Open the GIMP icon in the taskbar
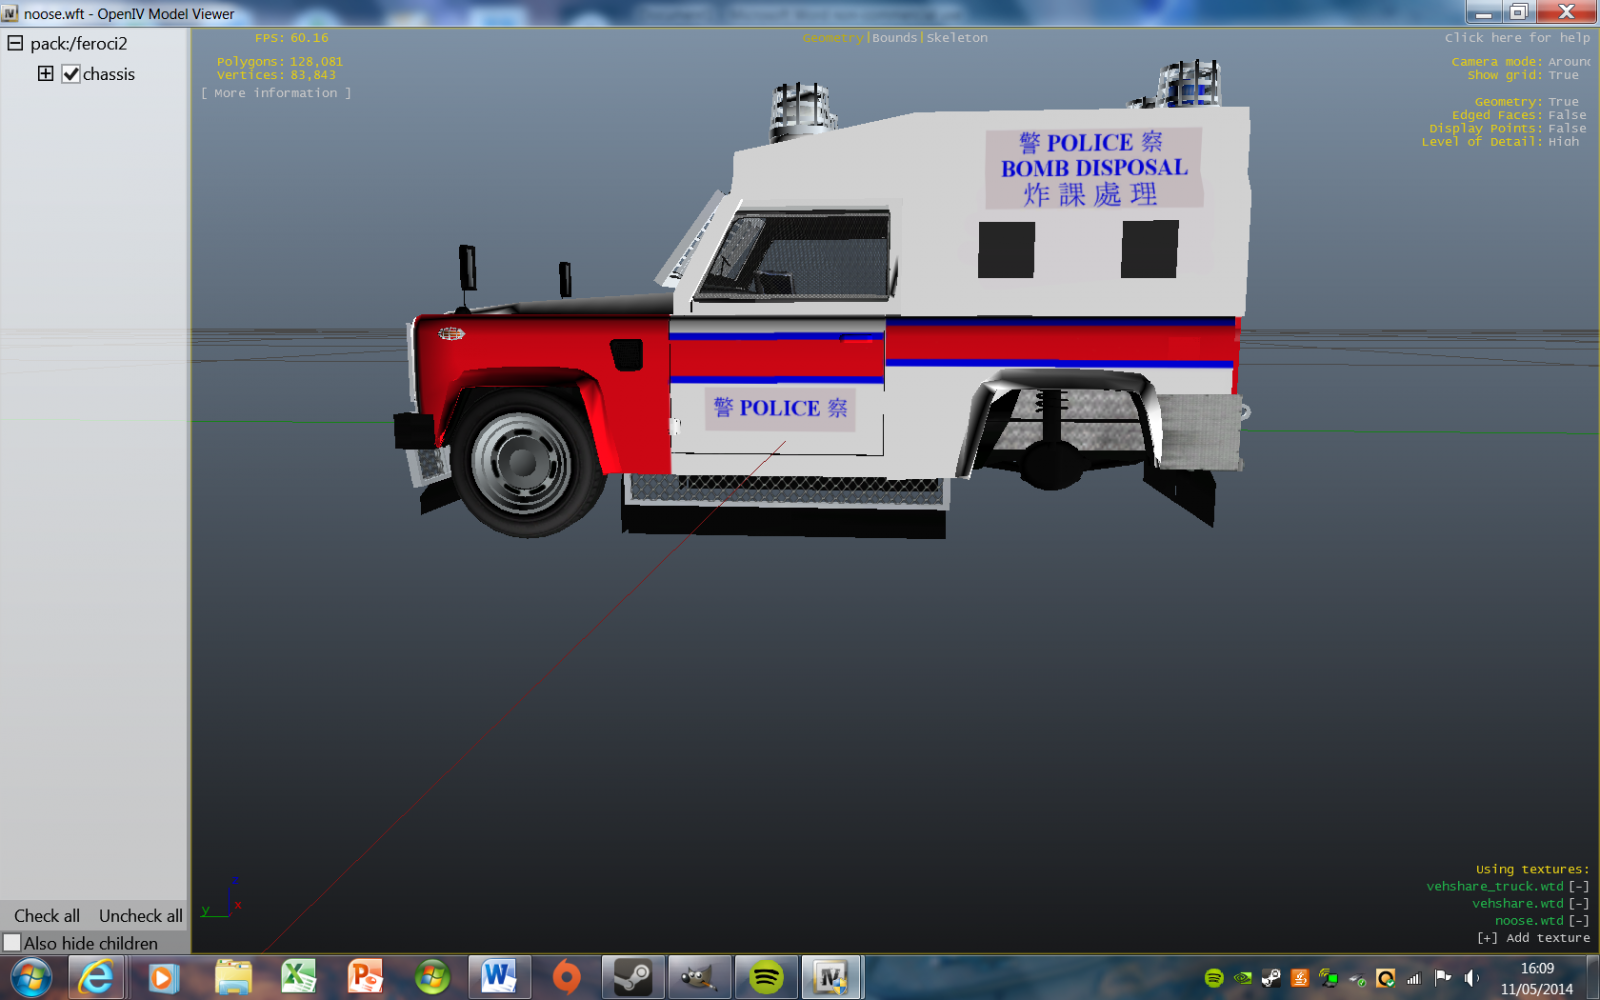 click(699, 977)
